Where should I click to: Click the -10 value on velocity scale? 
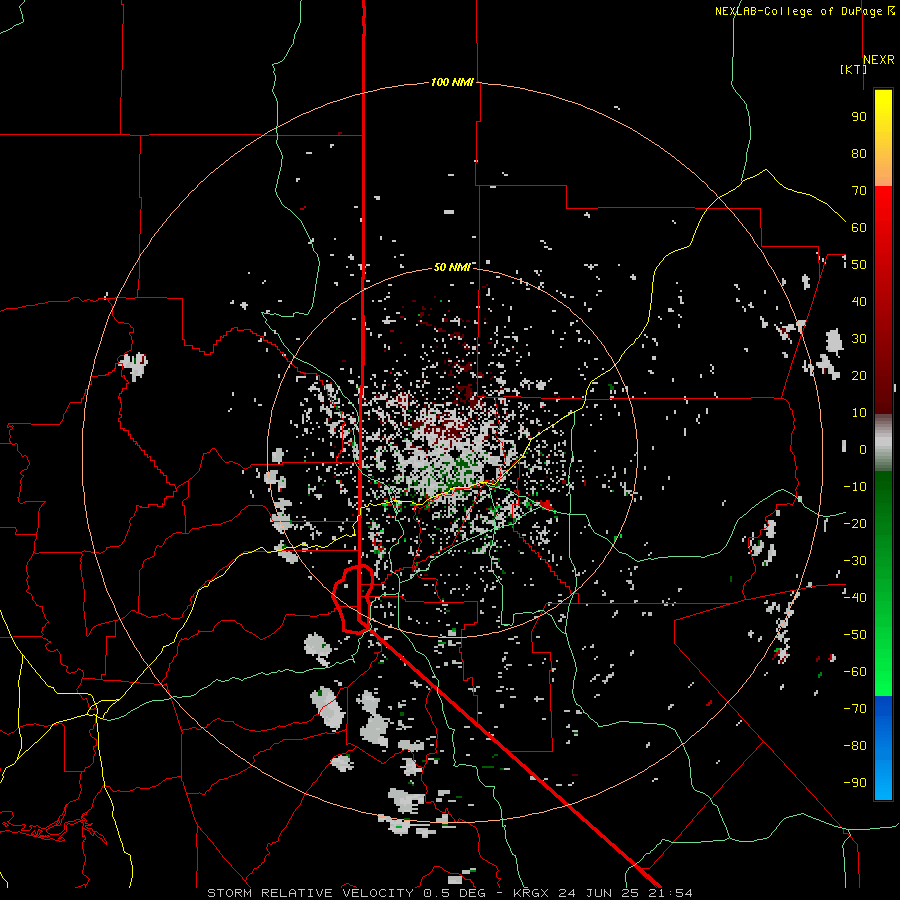855,487
